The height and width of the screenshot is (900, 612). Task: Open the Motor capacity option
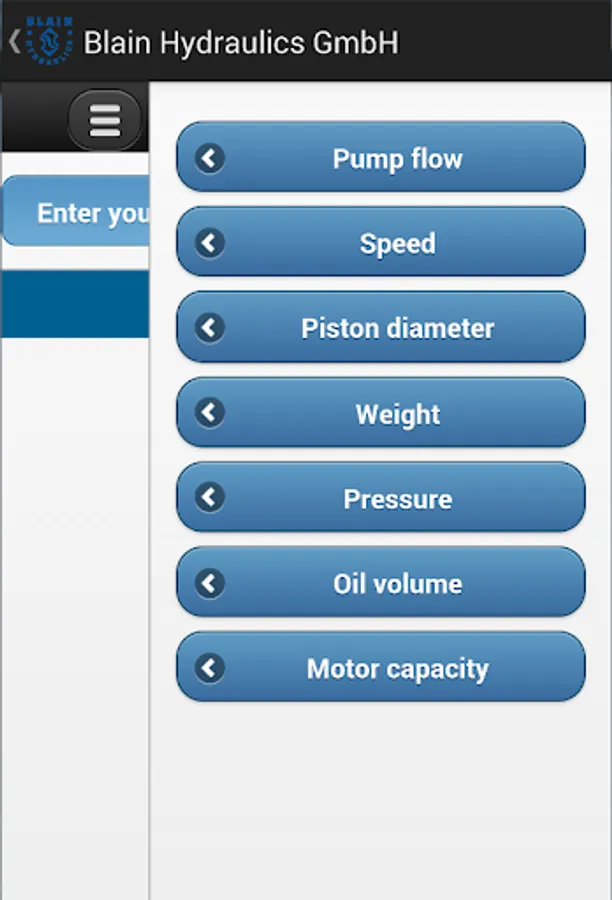point(381,667)
